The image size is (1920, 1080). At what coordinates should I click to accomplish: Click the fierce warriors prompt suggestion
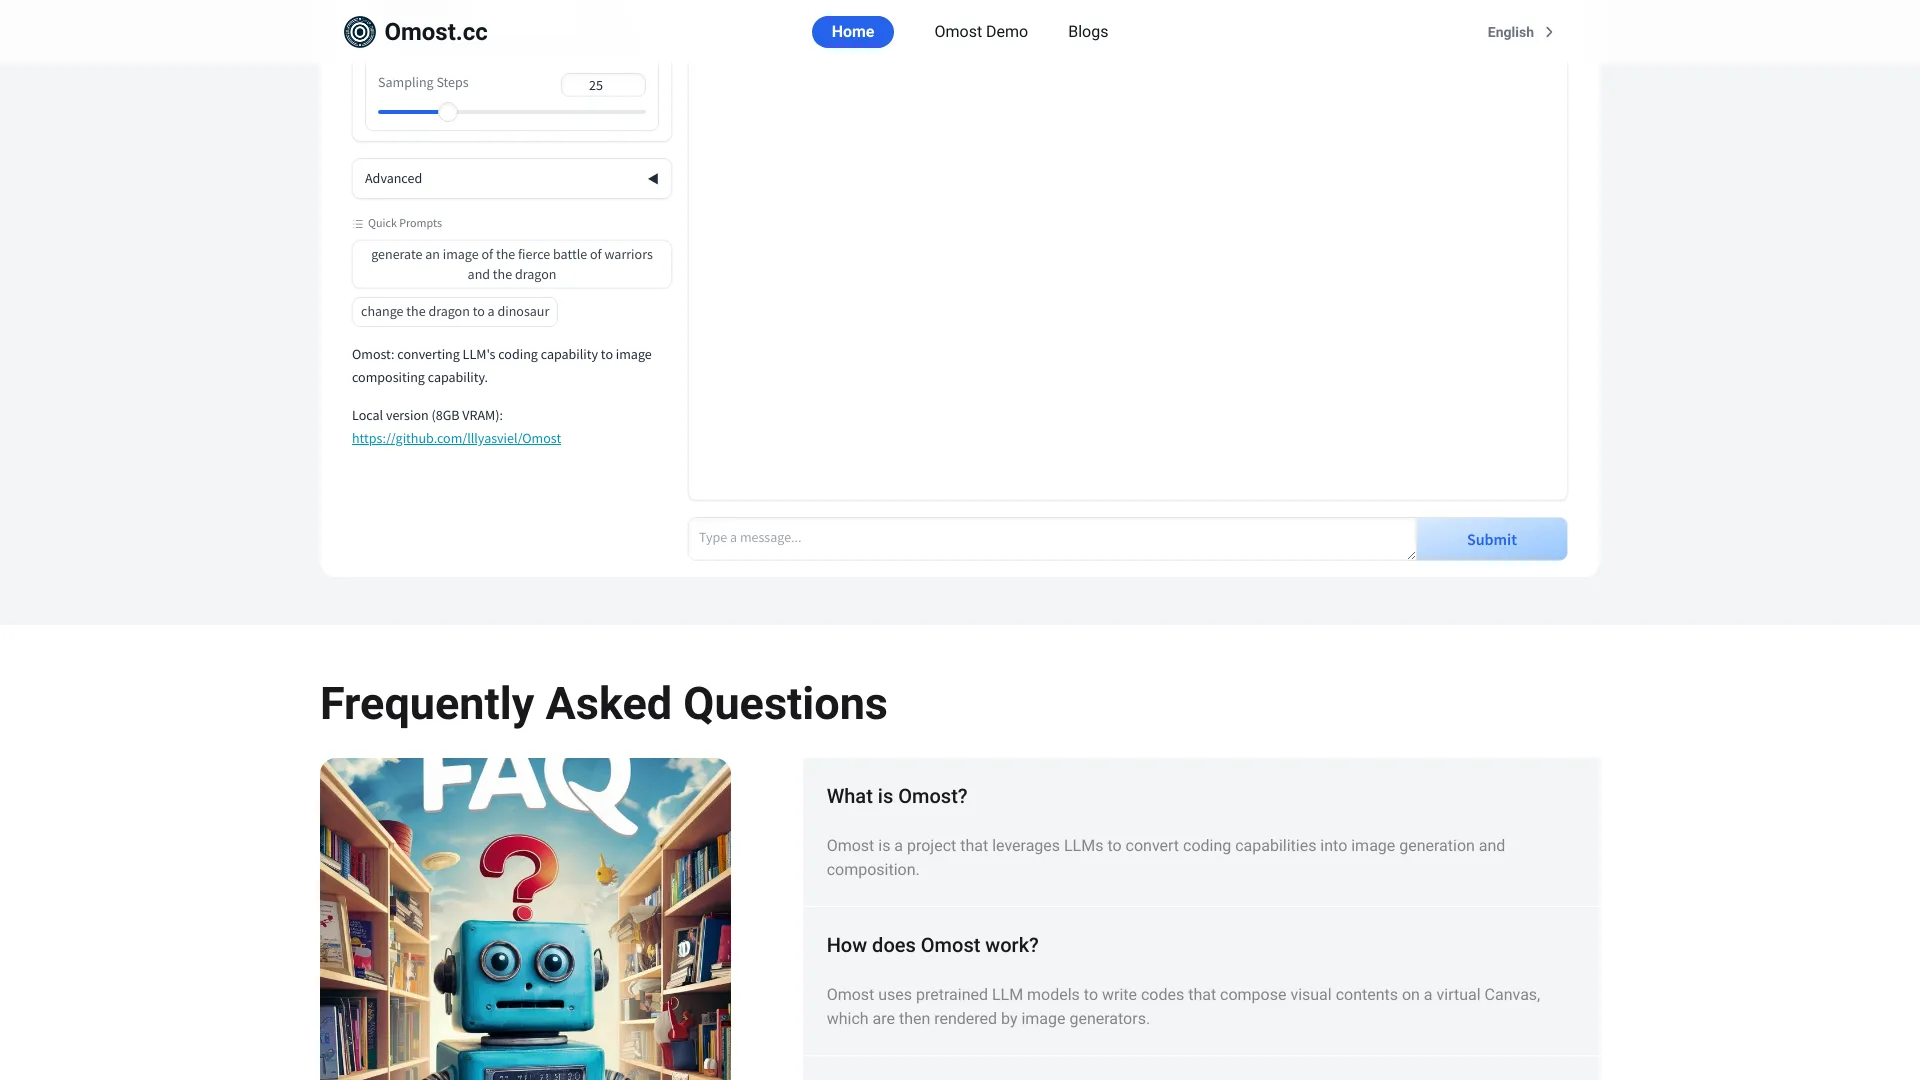(512, 264)
